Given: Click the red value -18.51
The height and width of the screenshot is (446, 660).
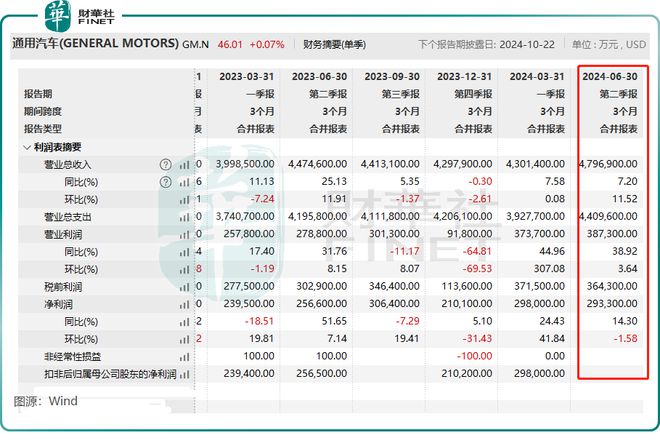Looking at the screenshot, I should coord(259,321).
